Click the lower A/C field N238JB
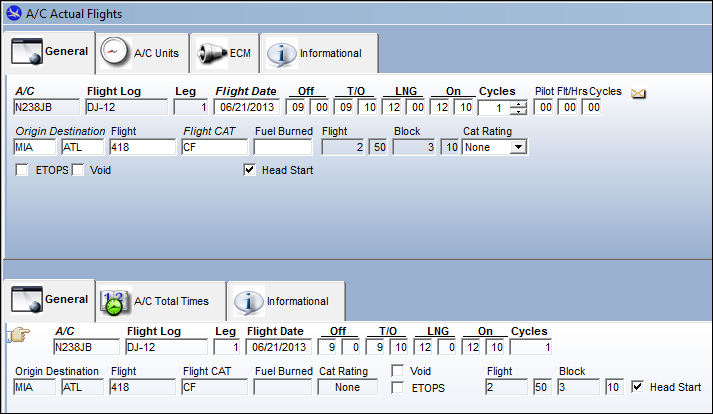The width and height of the screenshot is (713, 414). [x=86, y=347]
